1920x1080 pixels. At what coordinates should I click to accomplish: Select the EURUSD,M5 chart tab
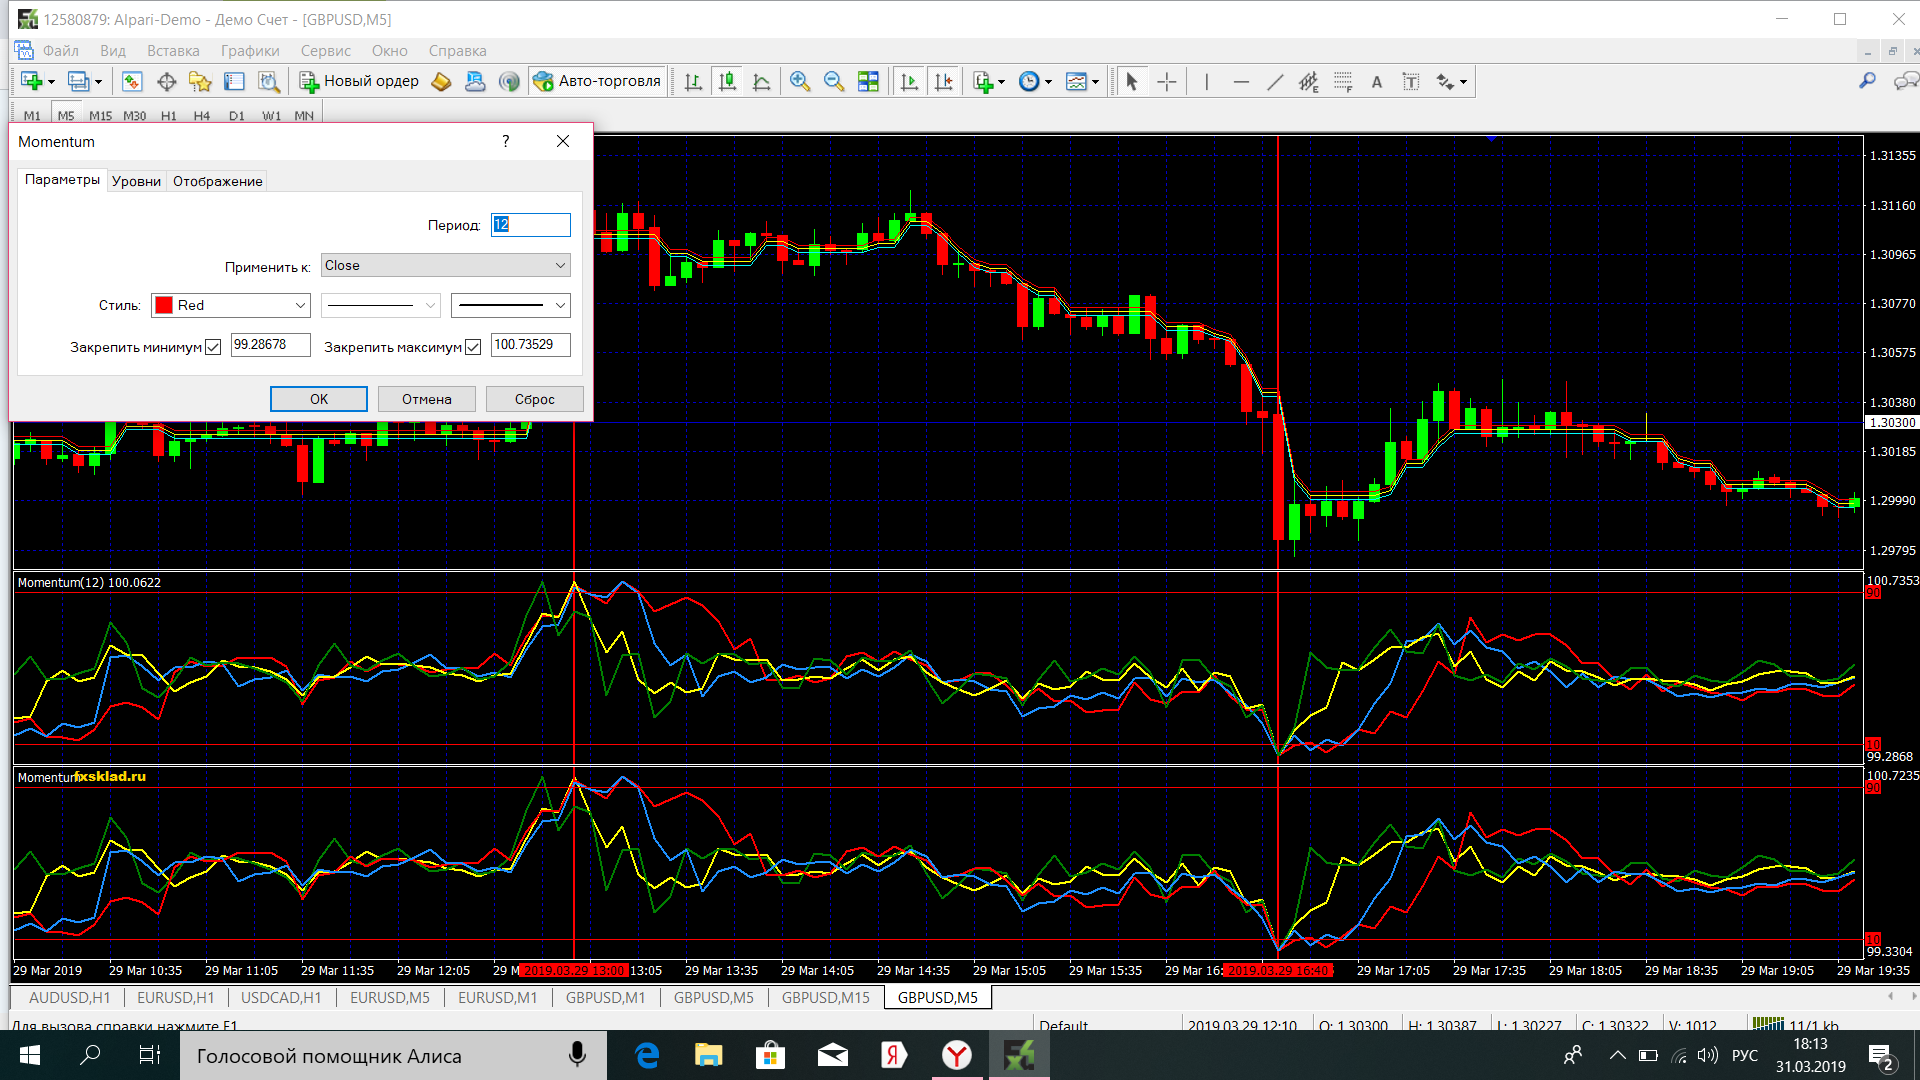[390, 998]
